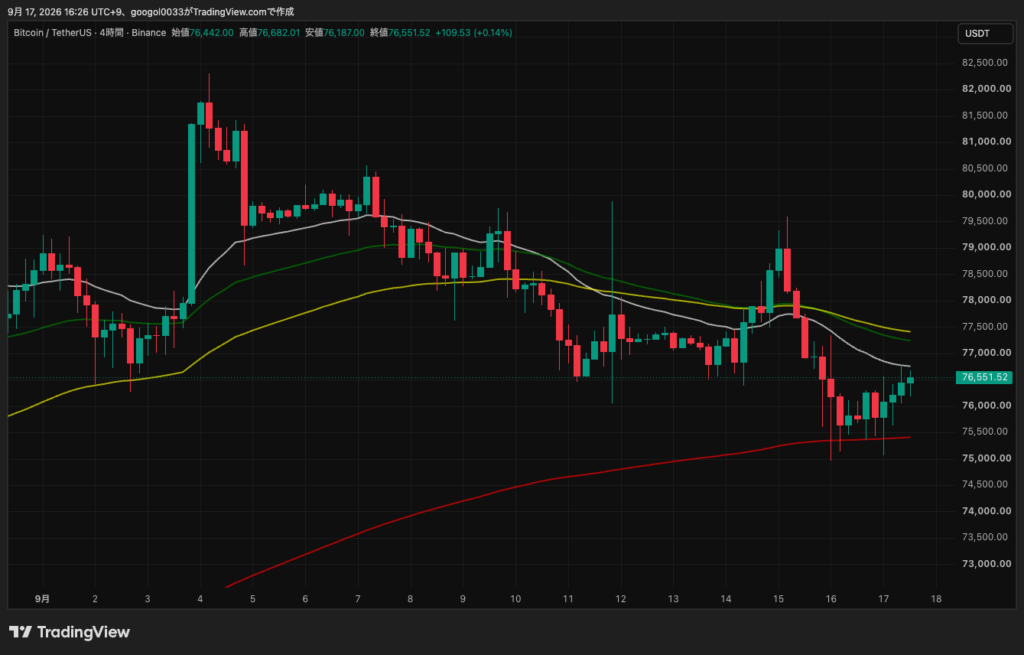The width and height of the screenshot is (1024, 655).
Task: Click the 始値 open value 76,442.00
Action: pos(212,33)
